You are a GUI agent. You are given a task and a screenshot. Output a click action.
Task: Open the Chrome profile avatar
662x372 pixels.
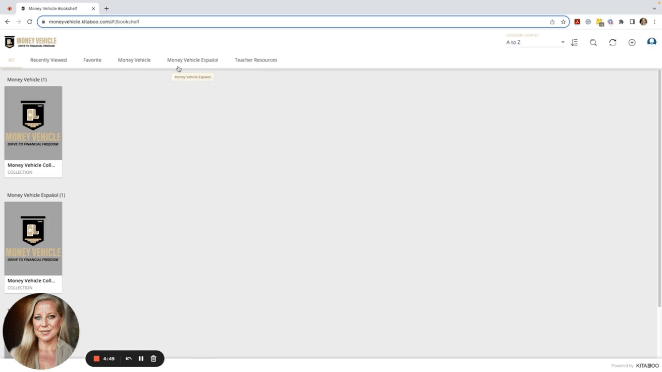point(643,22)
